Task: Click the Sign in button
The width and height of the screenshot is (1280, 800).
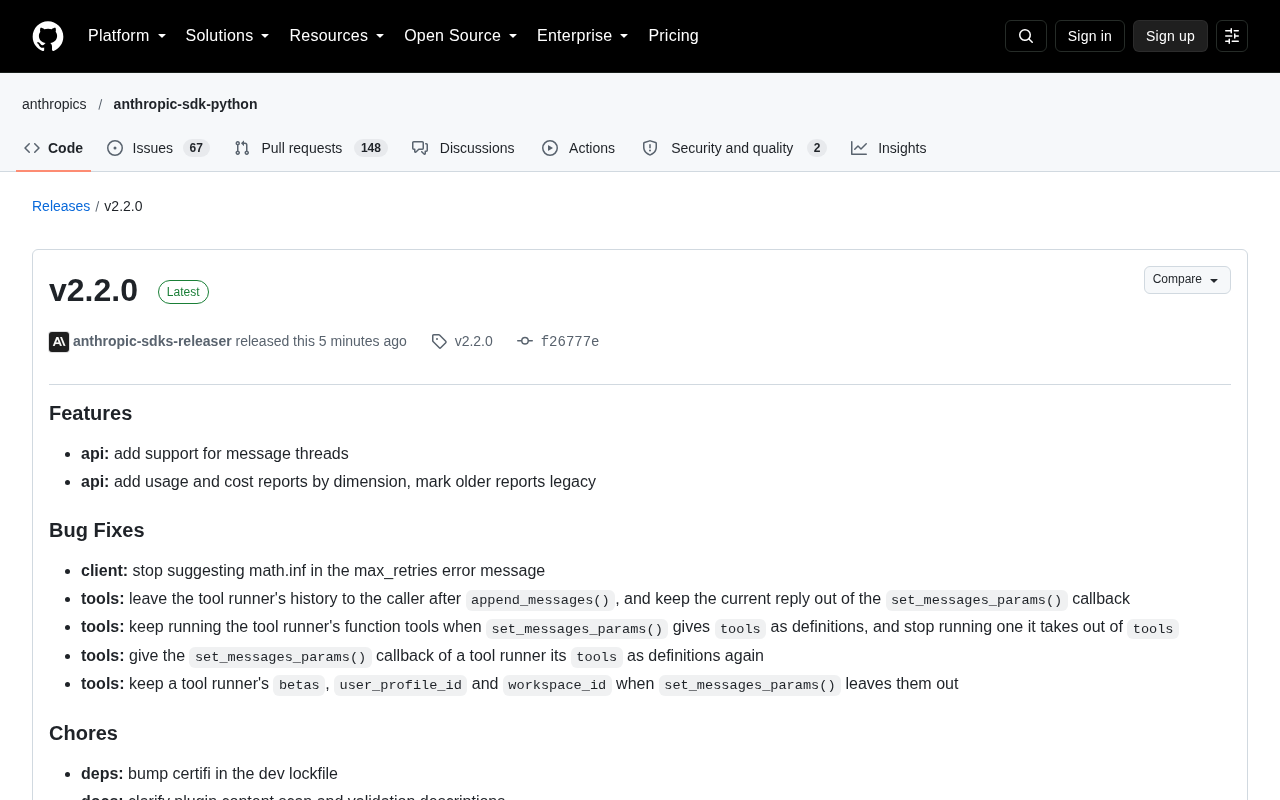Action: [x=1090, y=36]
